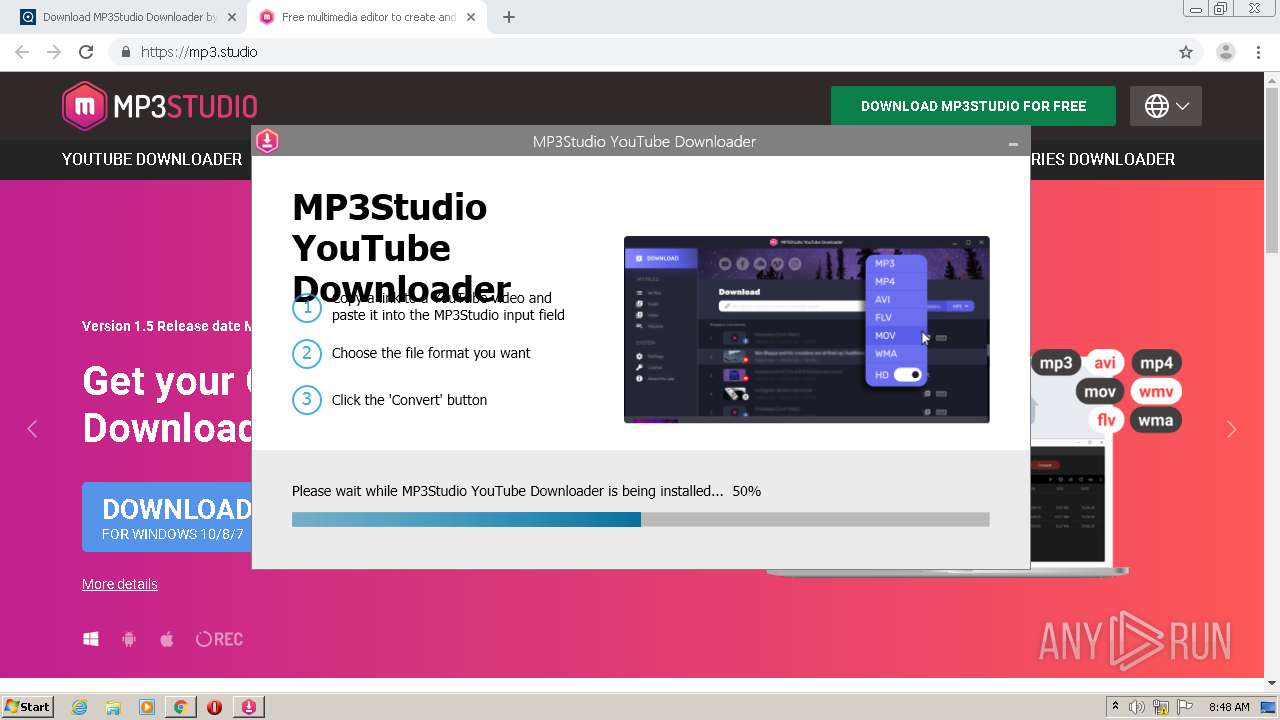The height and width of the screenshot is (720, 1280).
Task: Minimize the MP3Studio installer dialog
Action: 1013,143
